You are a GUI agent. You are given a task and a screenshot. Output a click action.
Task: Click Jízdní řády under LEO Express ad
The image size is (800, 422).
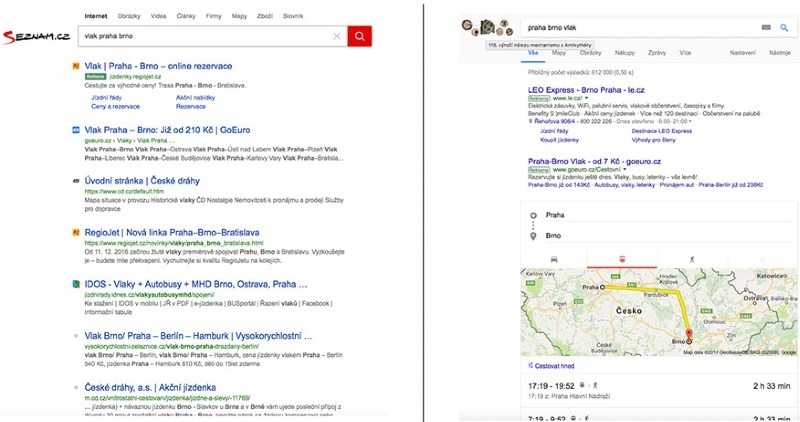coord(554,131)
